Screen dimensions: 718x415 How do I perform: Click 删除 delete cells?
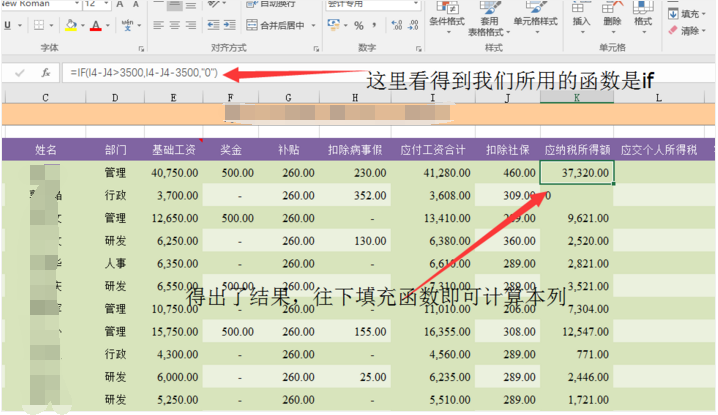[612, 18]
